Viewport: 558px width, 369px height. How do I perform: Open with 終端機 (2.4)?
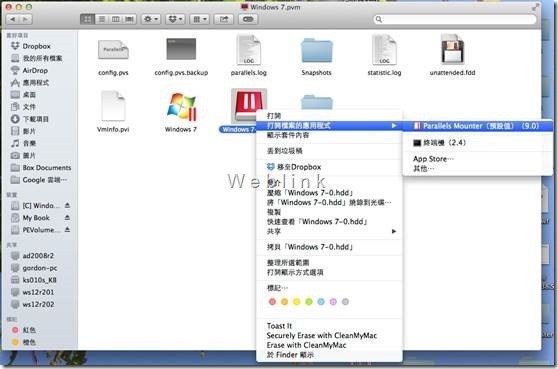click(x=478, y=143)
